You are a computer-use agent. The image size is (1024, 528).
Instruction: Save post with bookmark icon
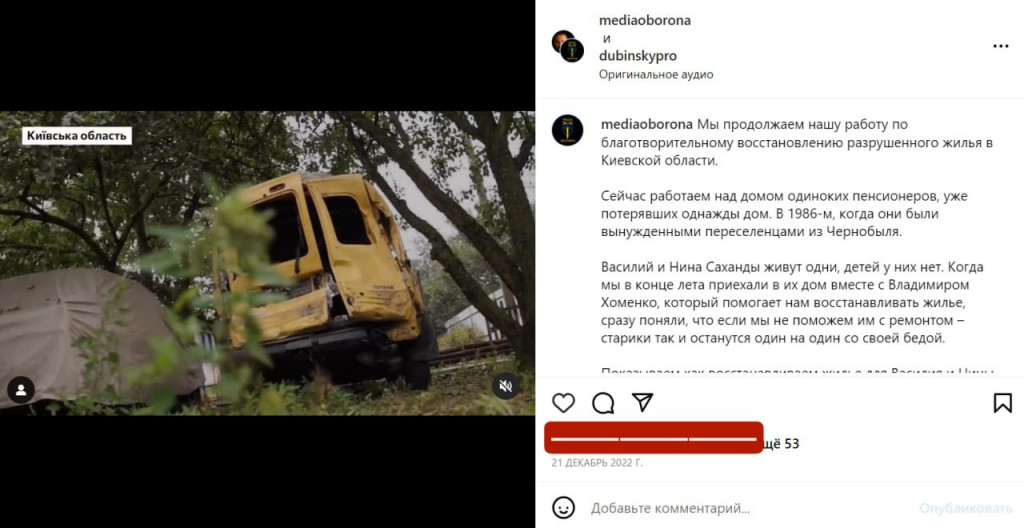[1002, 403]
